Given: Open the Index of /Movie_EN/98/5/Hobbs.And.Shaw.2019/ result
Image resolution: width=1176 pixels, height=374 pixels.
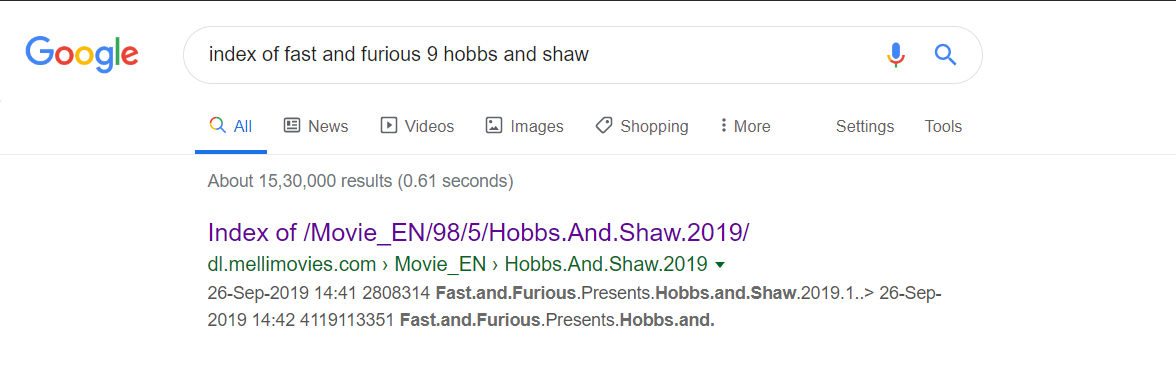Looking at the screenshot, I should coord(478,232).
